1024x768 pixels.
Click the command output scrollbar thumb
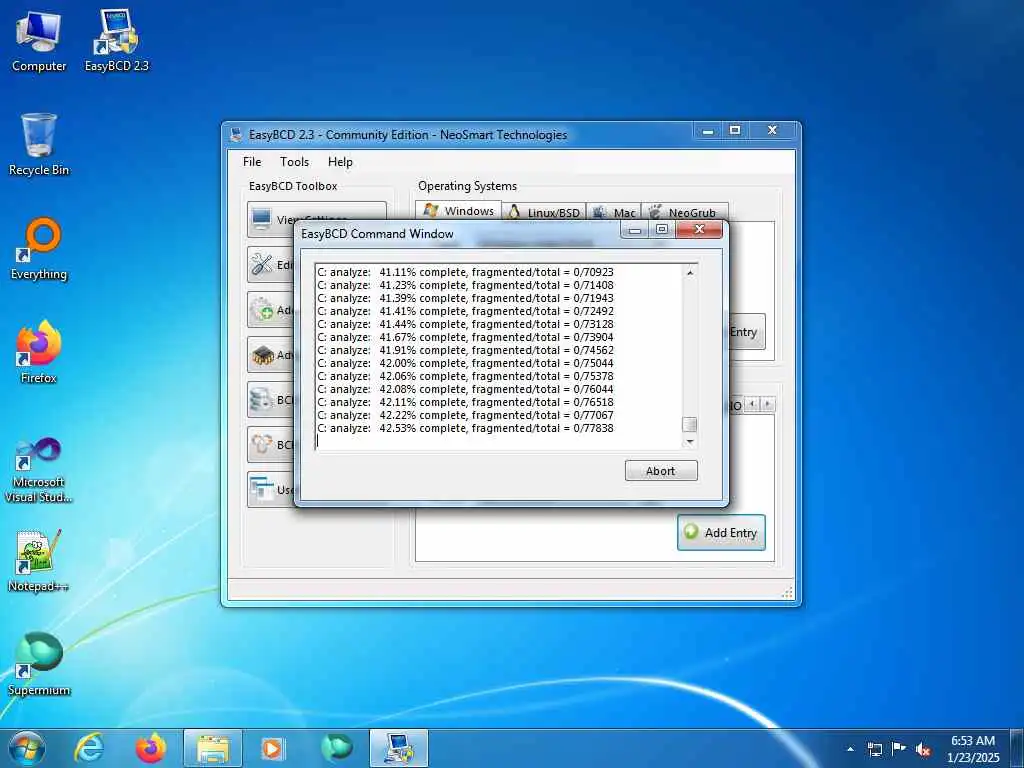click(x=690, y=424)
